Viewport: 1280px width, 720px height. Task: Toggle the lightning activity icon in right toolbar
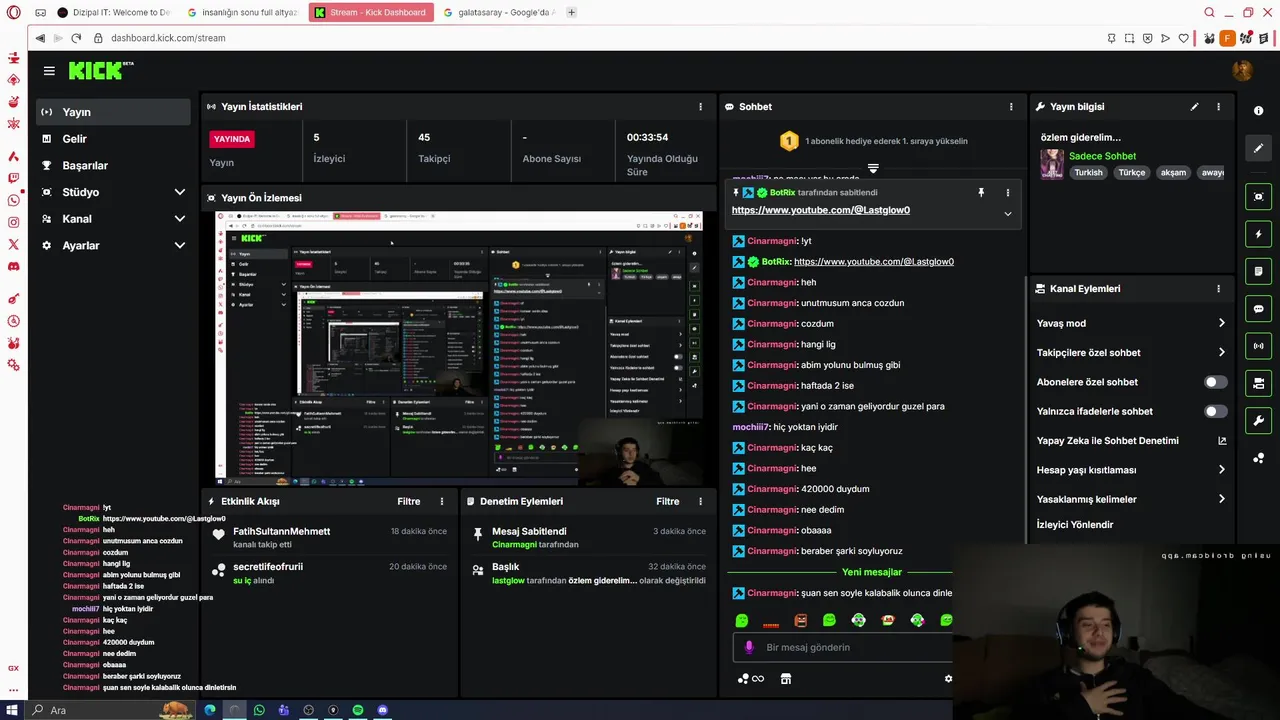click(x=1258, y=234)
